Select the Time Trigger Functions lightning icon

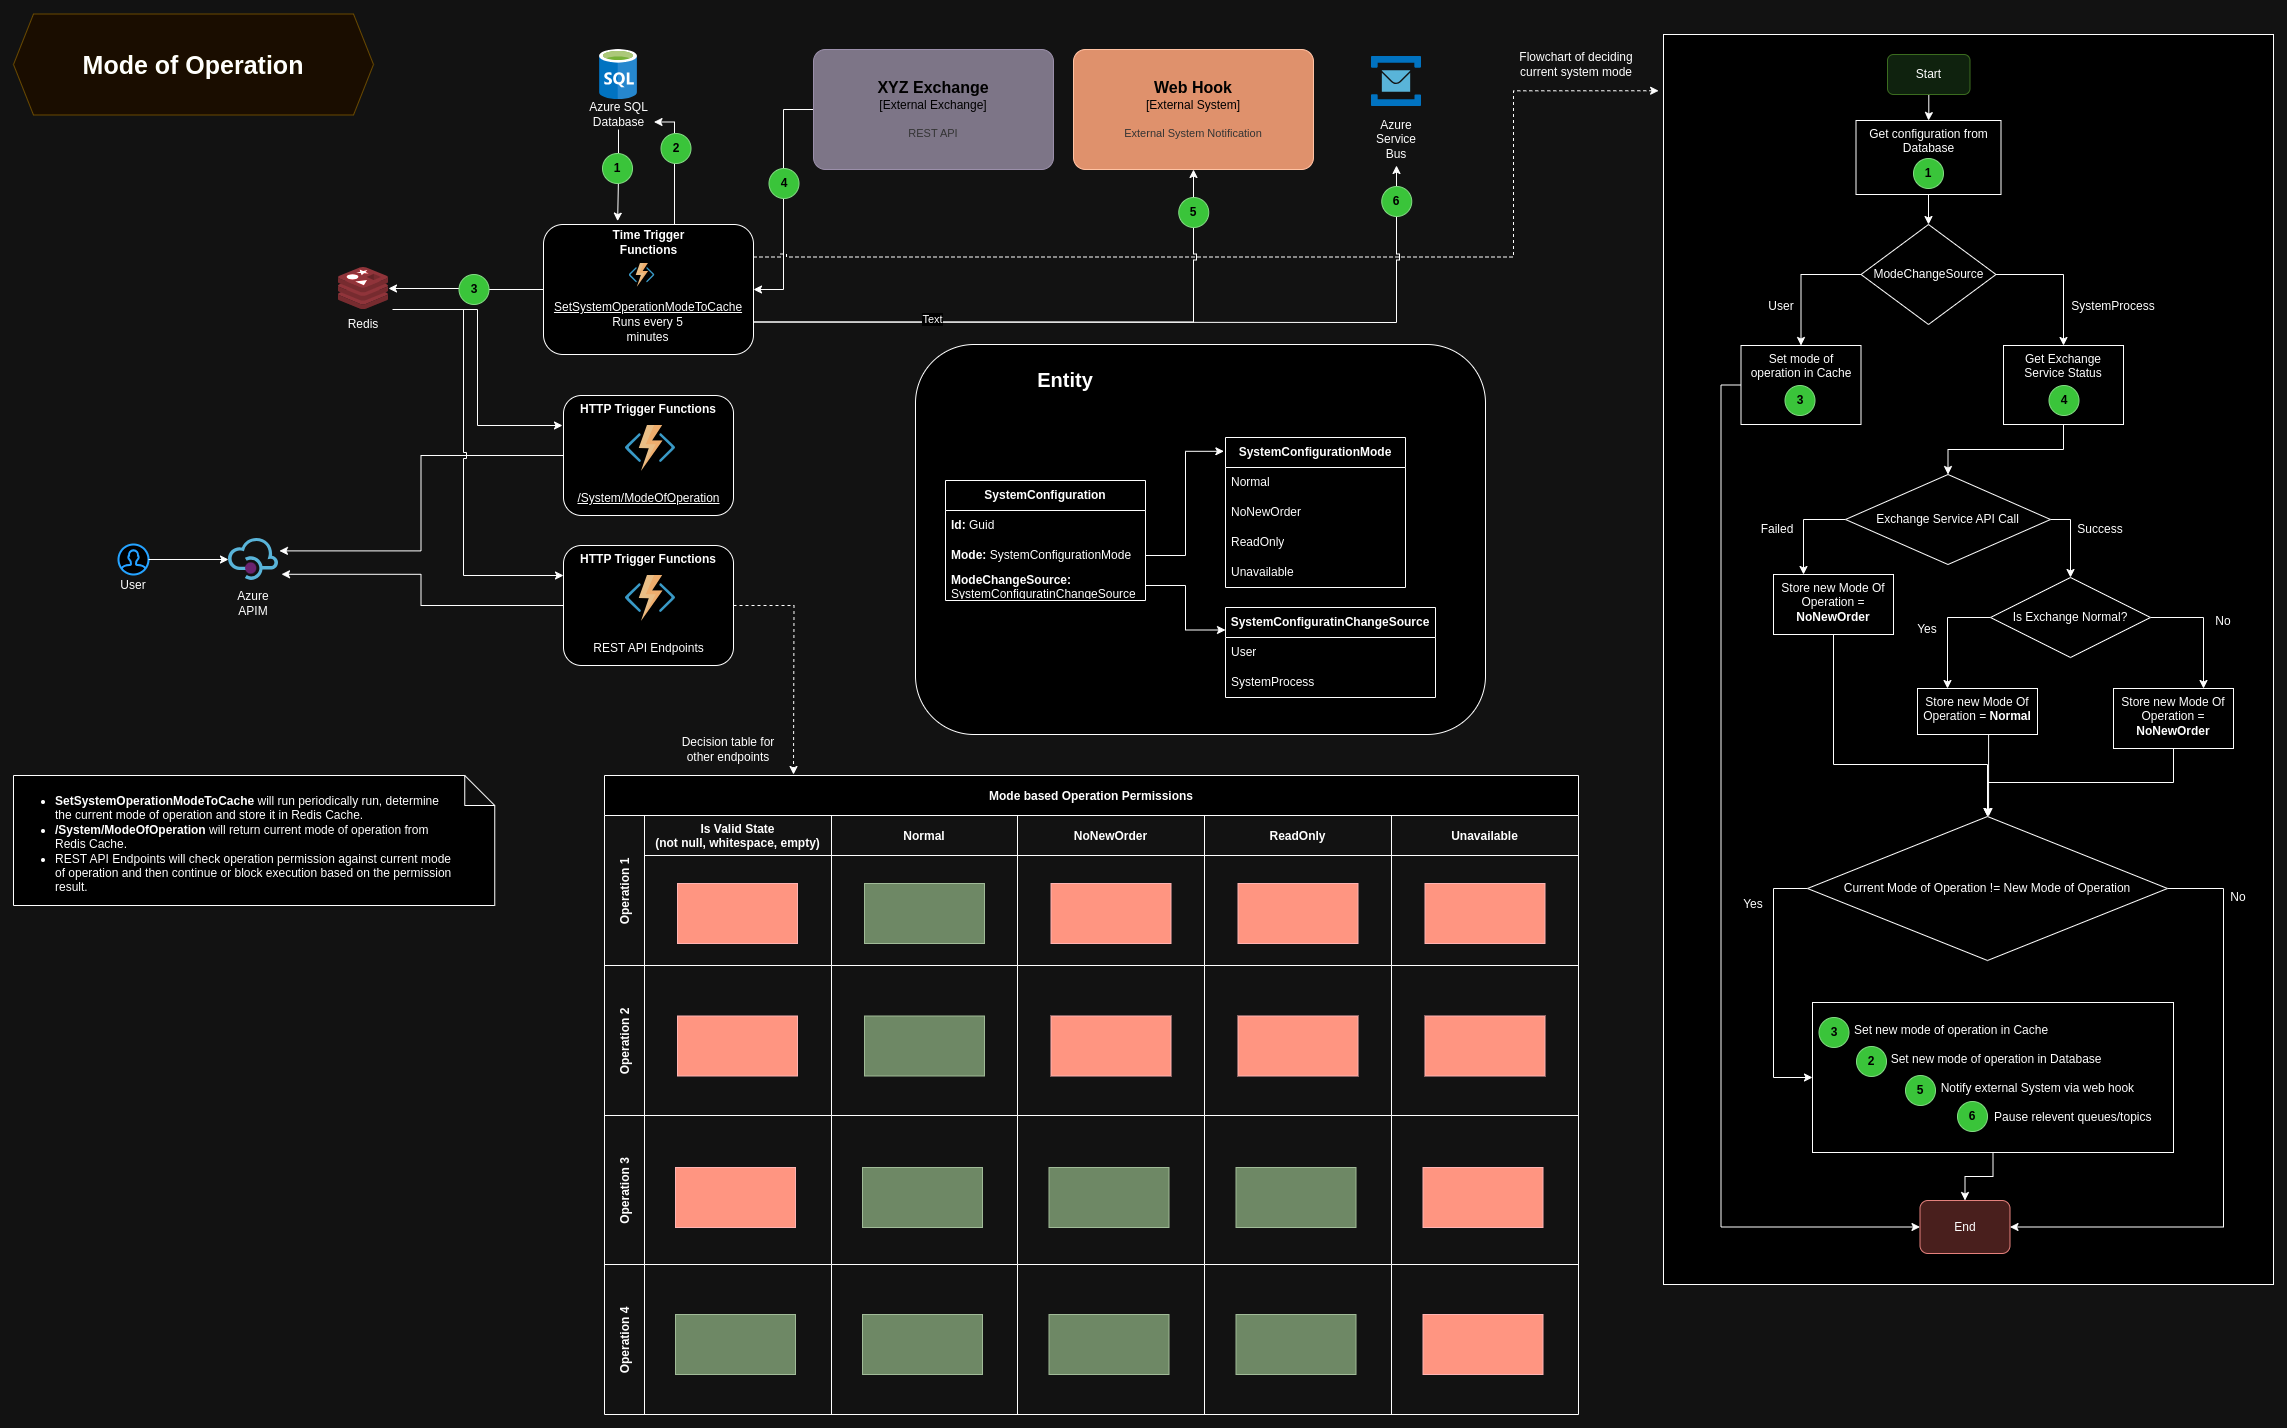[x=641, y=274]
